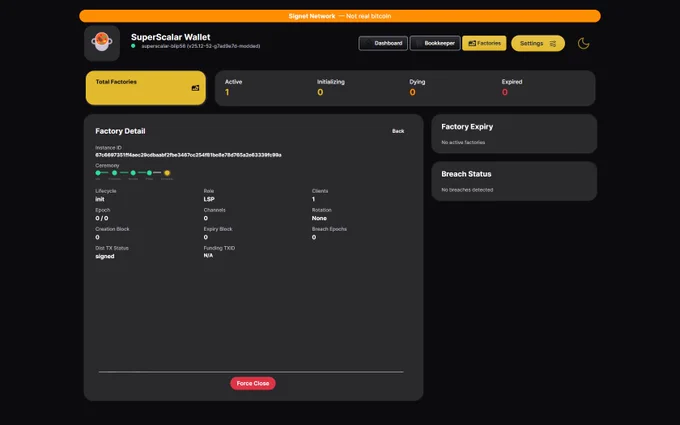Click the yellow final ceremony step dot
Image resolution: width=680 pixels, height=425 pixels.
[167, 173]
